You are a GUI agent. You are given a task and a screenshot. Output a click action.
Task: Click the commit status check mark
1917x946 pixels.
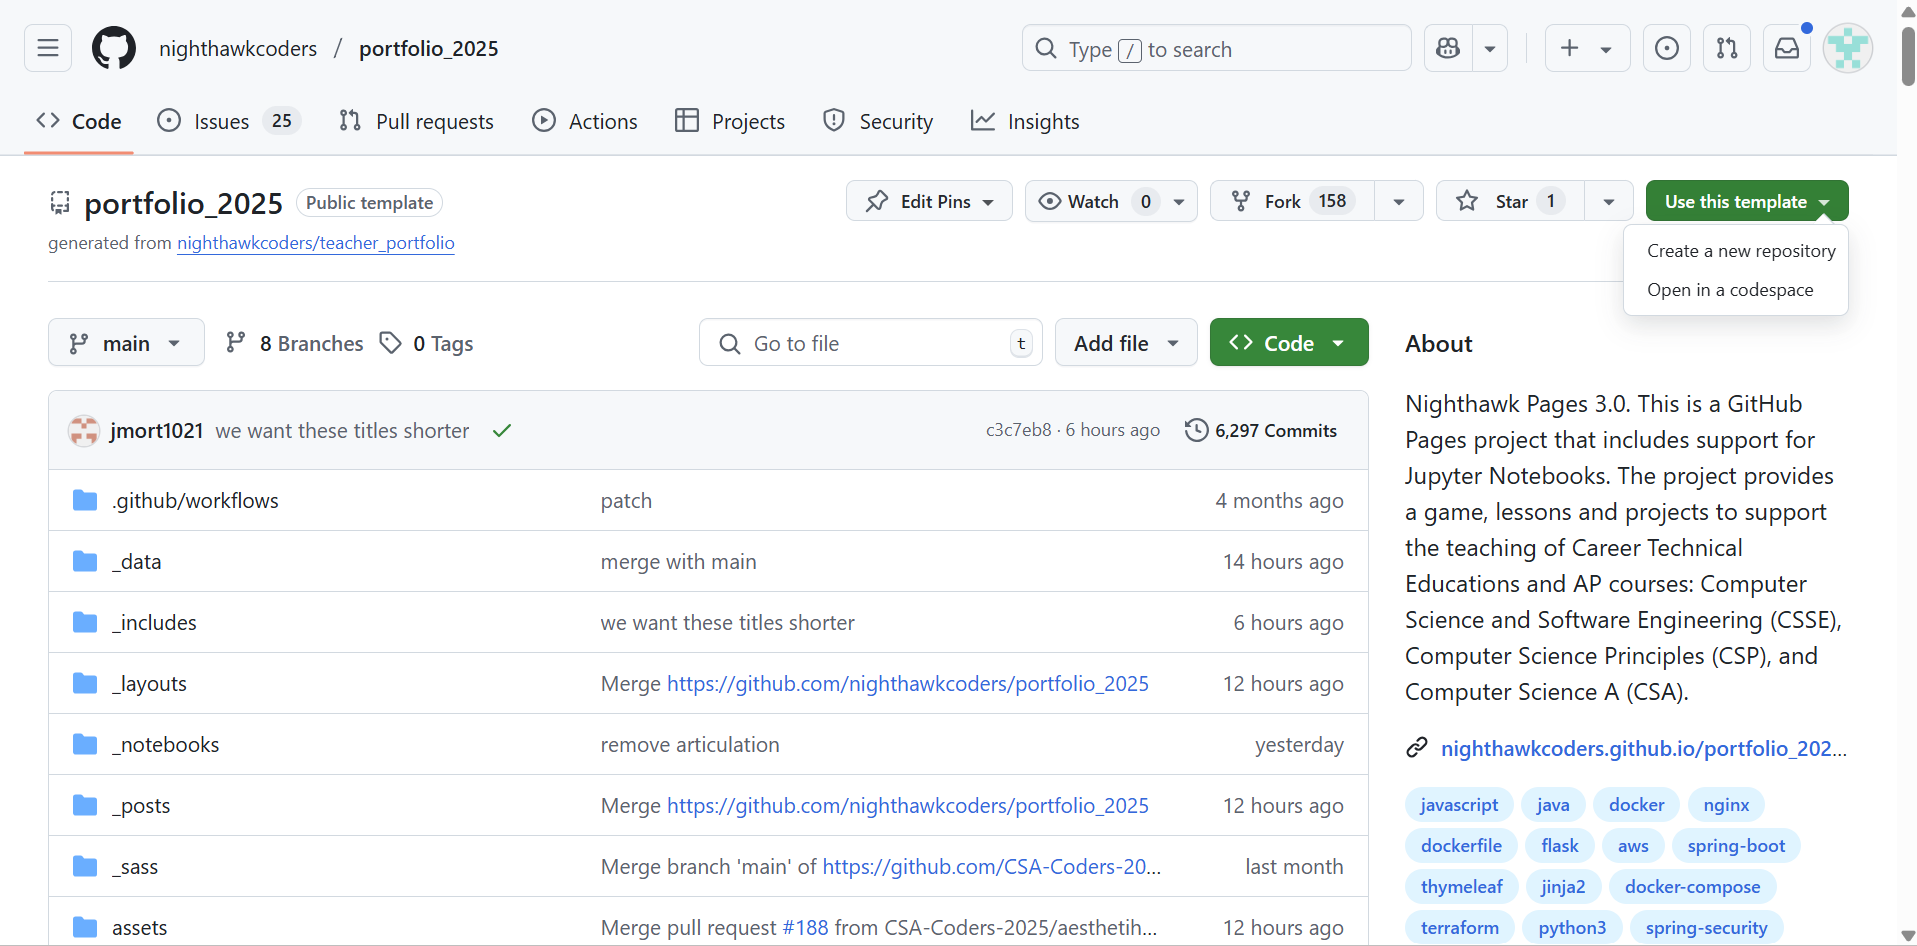502,431
